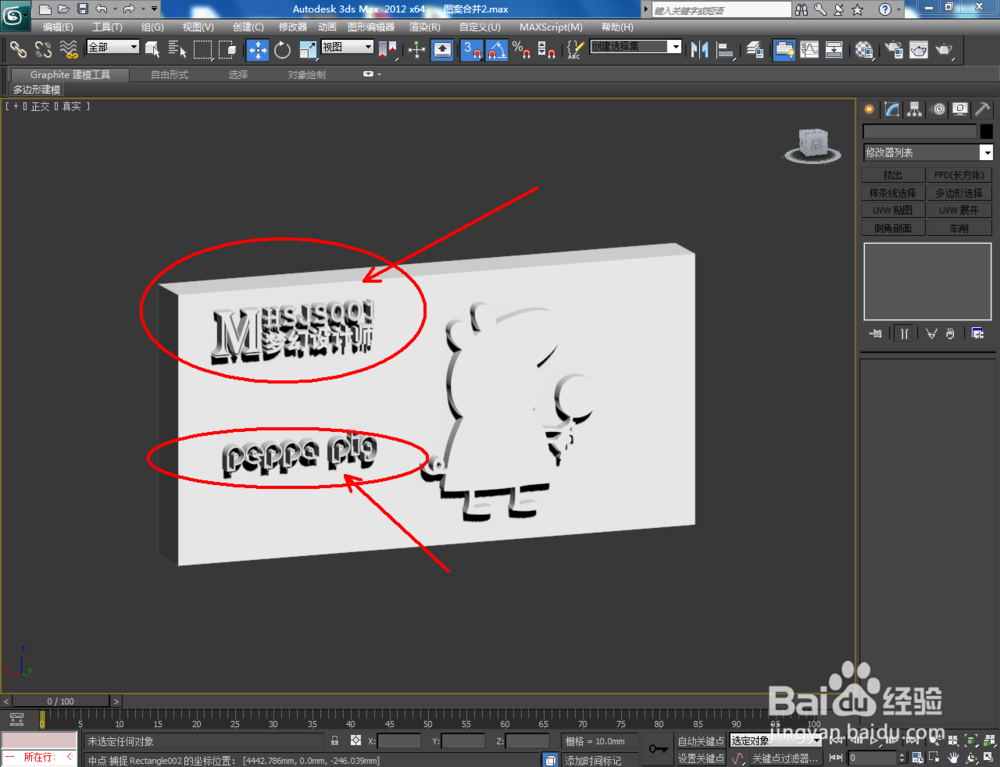Image resolution: width=1000 pixels, height=767 pixels.
Task: Click the 倒角剖面 modifier button
Action: [893, 228]
